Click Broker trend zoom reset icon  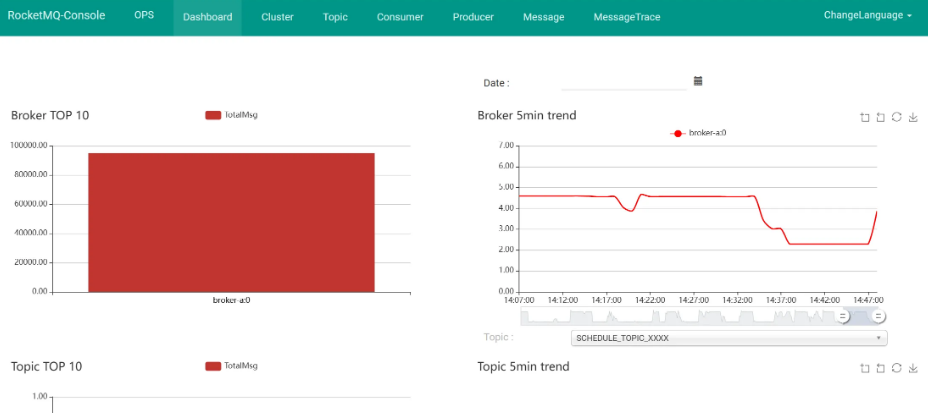coord(881,117)
